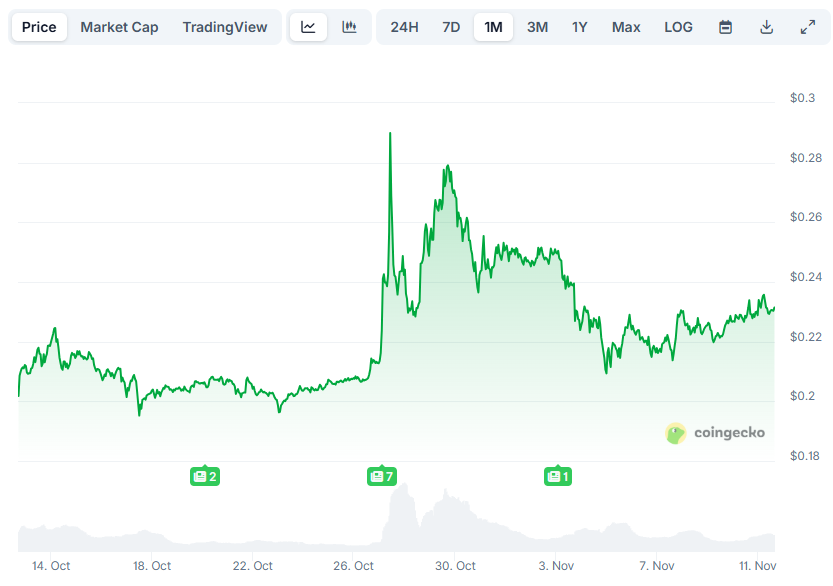Switch to the 24H timeframe tab
Image resolution: width=833 pixels, height=586 pixels.
pos(404,27)
